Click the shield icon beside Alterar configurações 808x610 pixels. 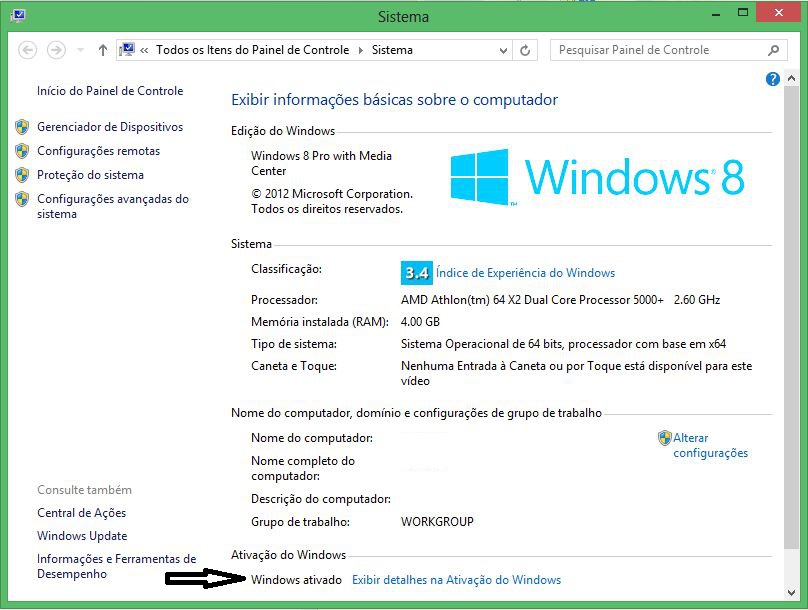pos(664,438)
